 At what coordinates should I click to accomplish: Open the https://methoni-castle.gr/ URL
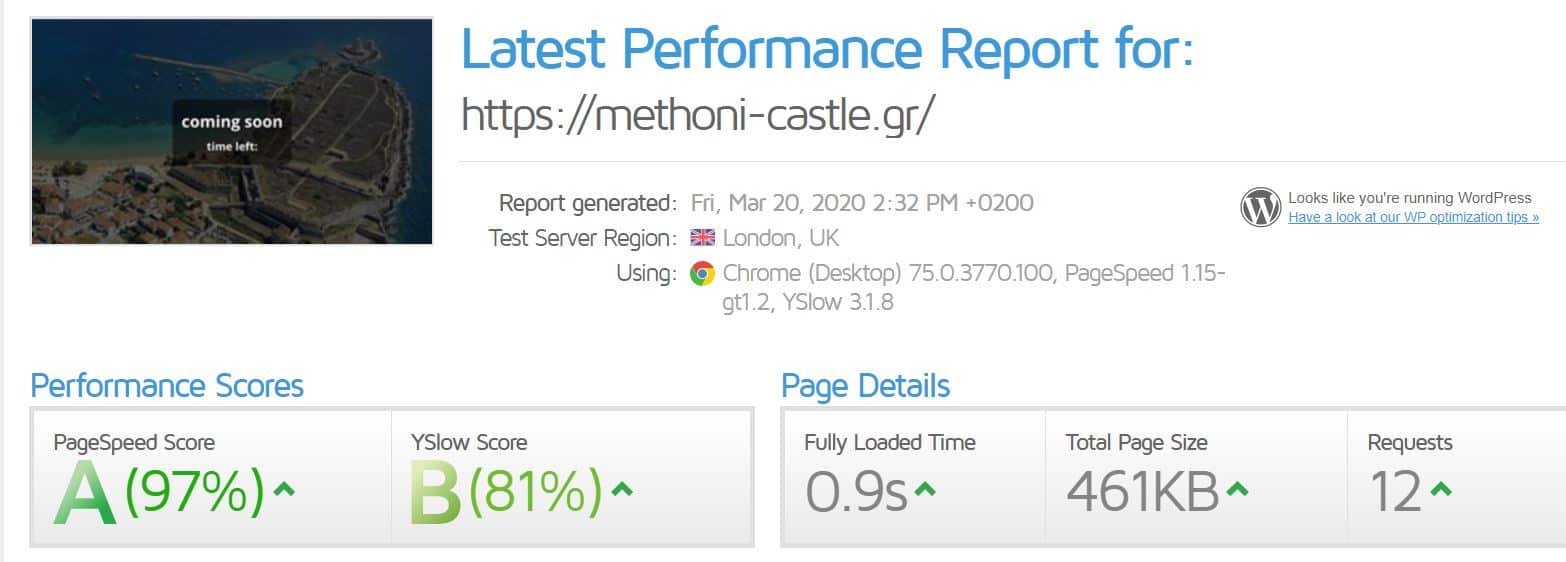[698, 115]
